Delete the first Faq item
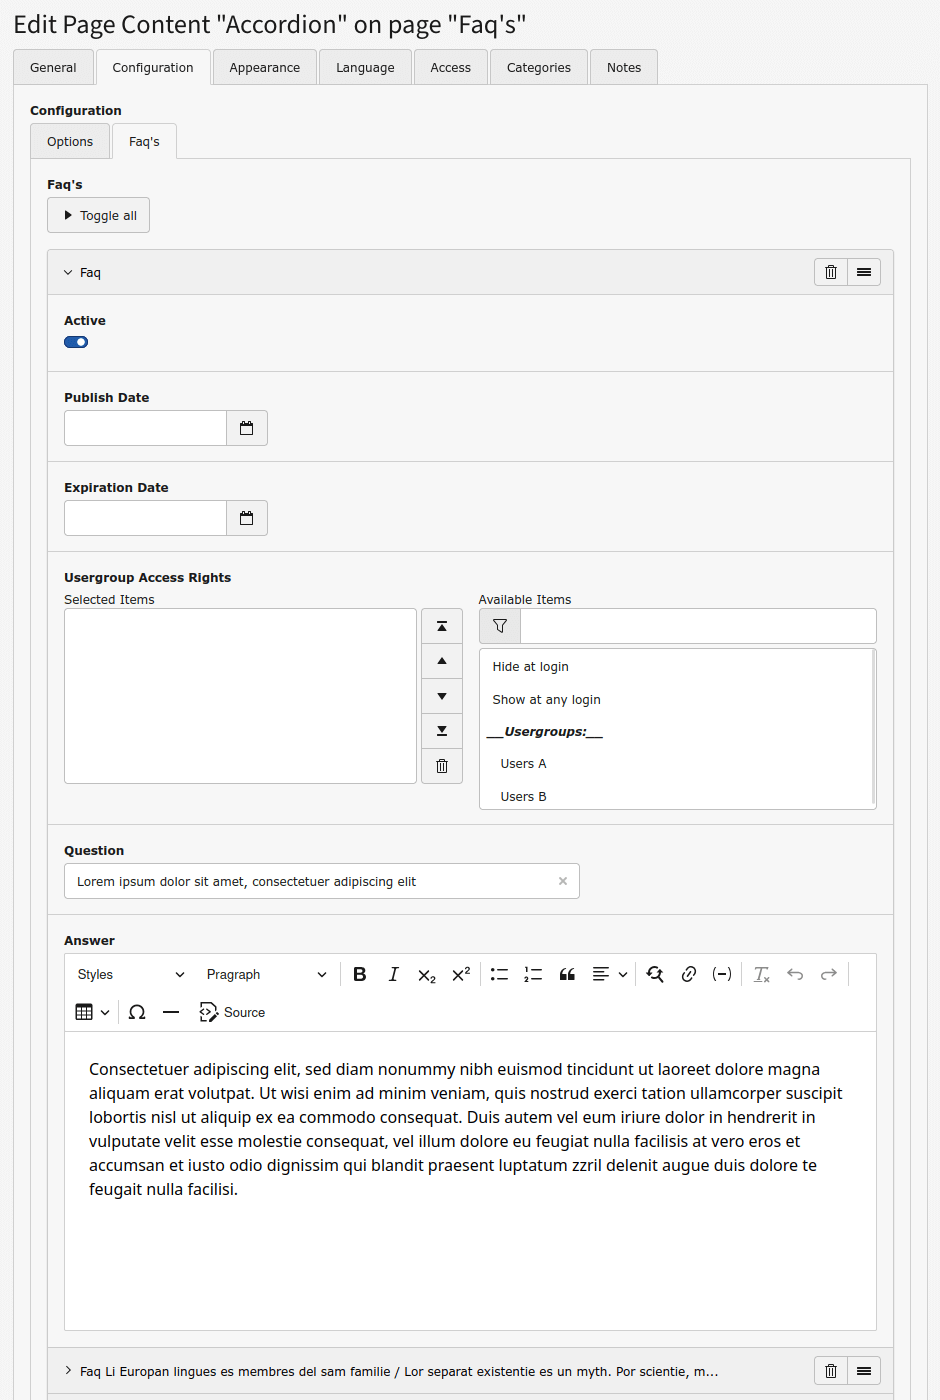 pyautogui.click(x=831, y=272)
